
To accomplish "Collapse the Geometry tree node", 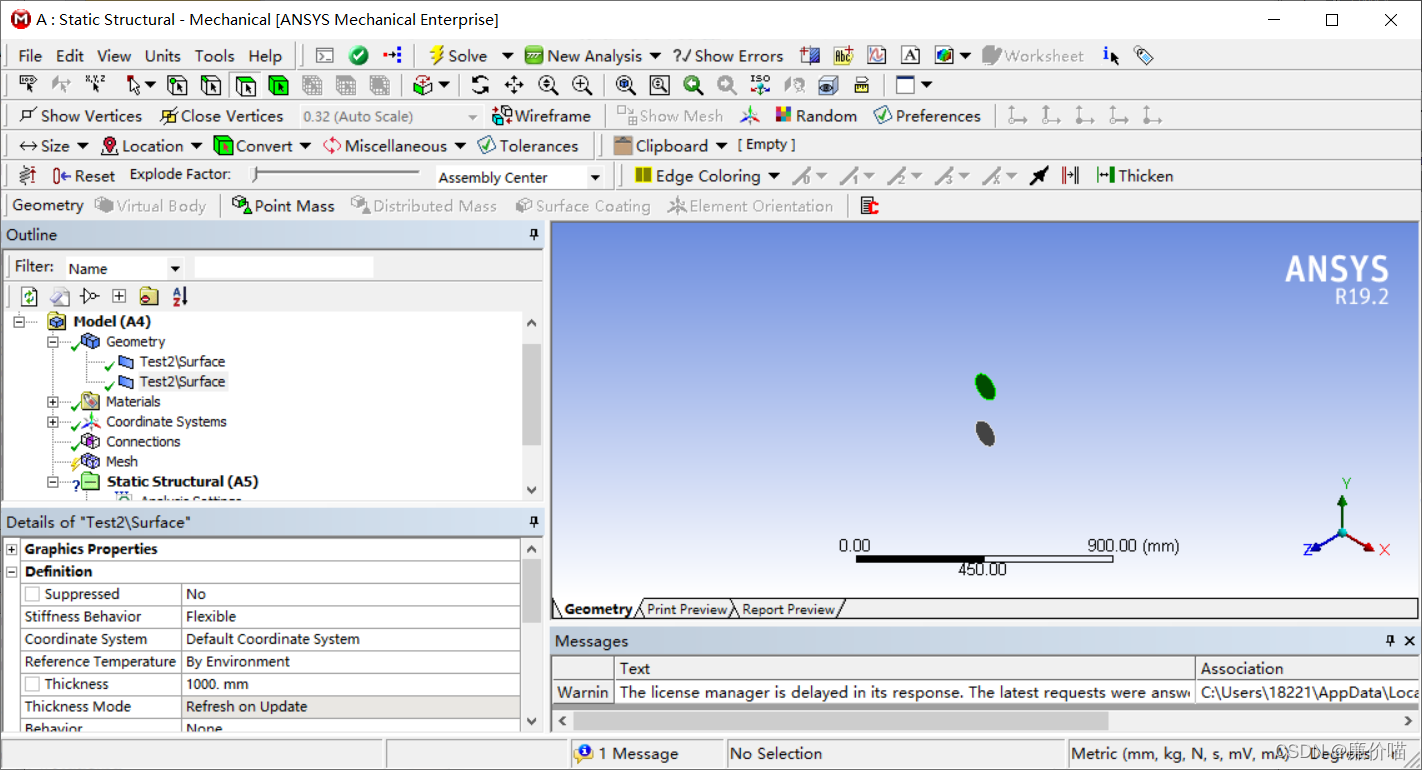I will [x=53, y=342].
